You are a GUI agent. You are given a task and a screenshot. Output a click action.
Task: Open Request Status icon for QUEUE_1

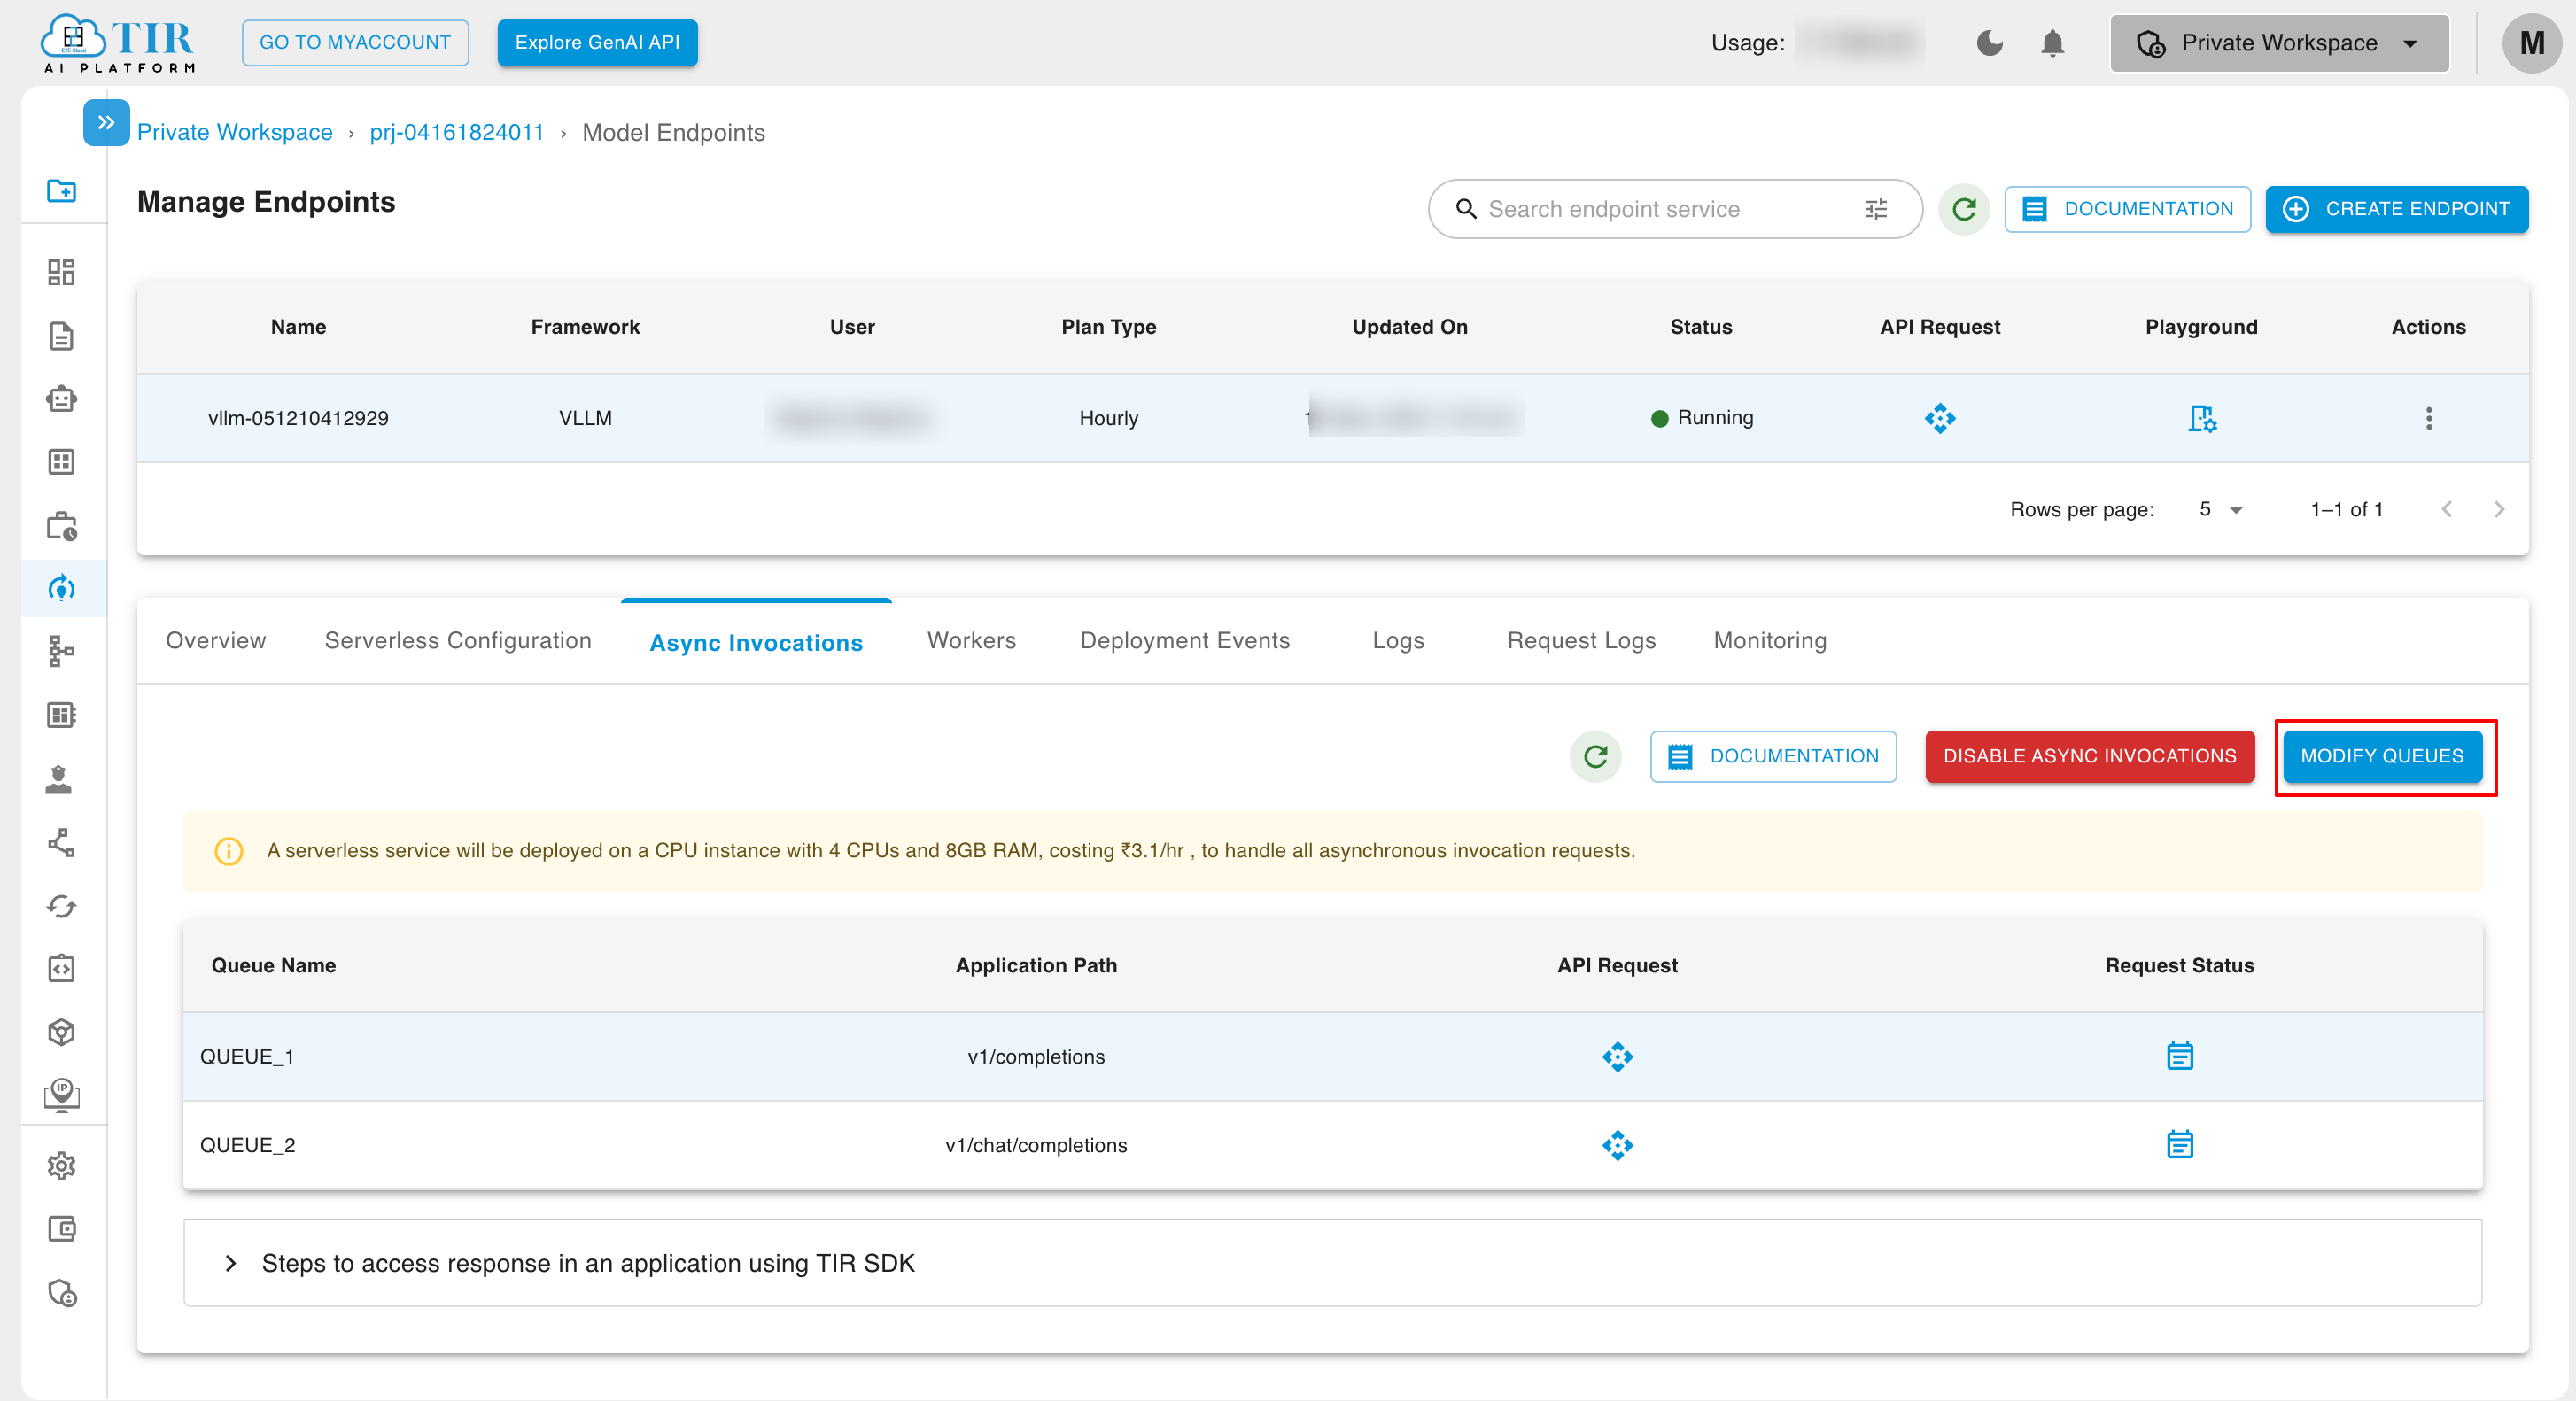pyautogui.click(x=2180, y=1056)
